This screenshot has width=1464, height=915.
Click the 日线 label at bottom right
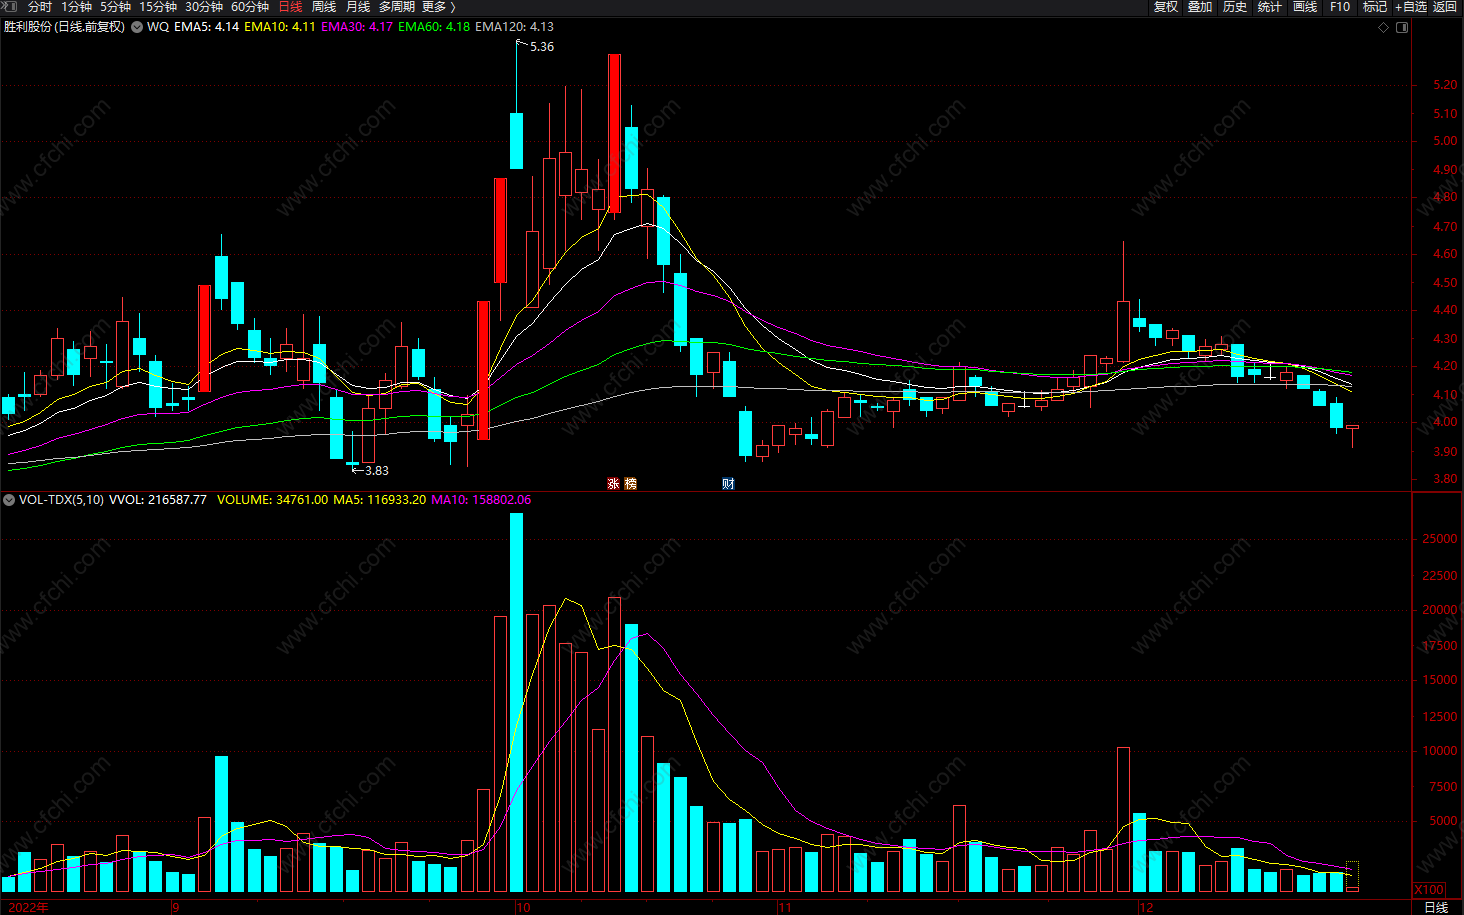click(x=1436, y=907)
